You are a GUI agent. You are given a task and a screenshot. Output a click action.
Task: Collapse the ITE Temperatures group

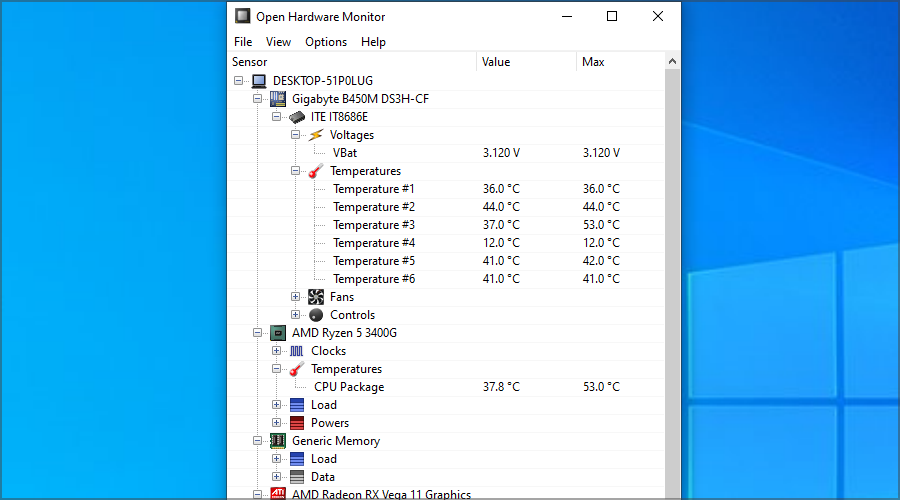pos(296,171)
